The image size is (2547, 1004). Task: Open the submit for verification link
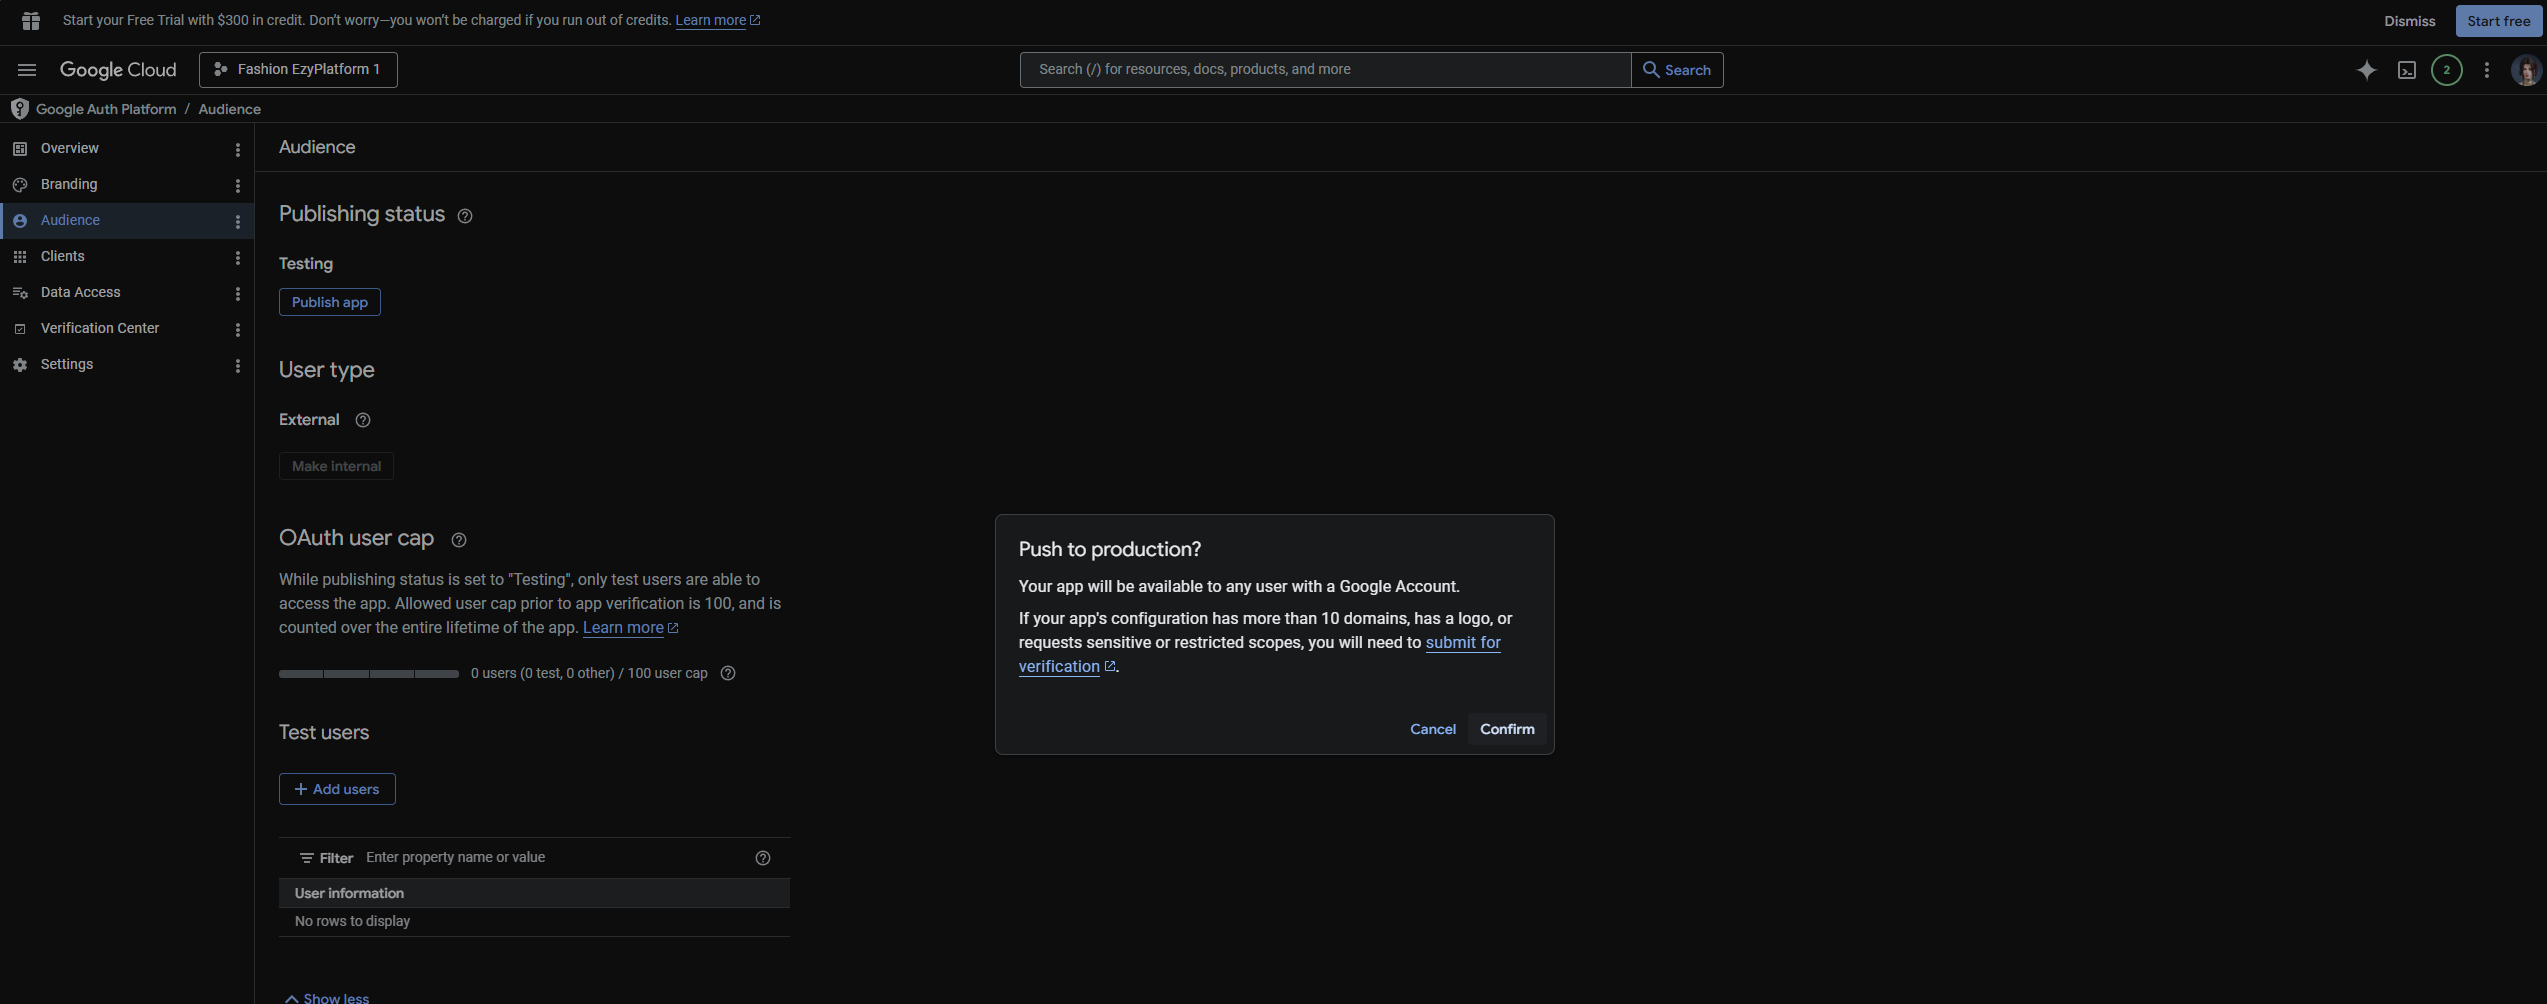click(1462, 643)
